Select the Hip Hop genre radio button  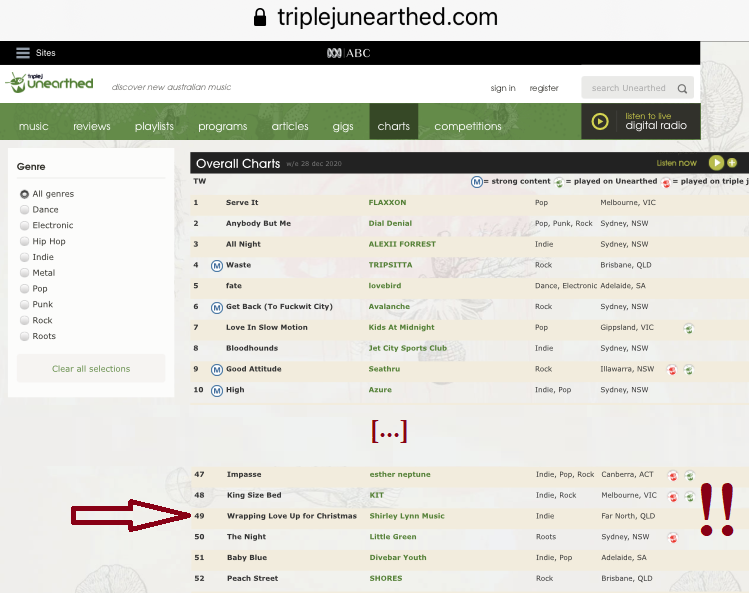click(x=24, y=241)
